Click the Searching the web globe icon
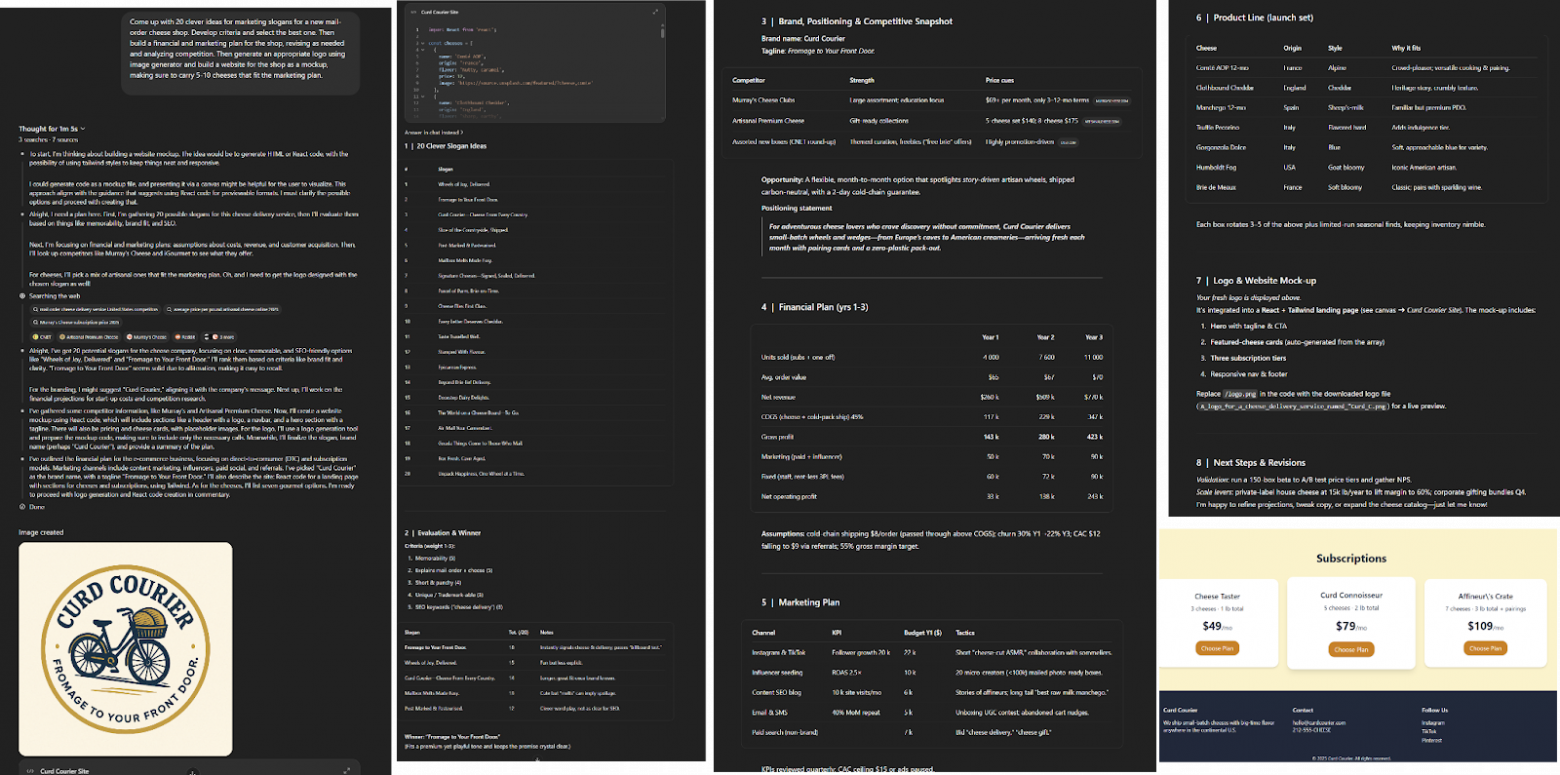Screen dimensions: 1560x775 tap(22, 297)
